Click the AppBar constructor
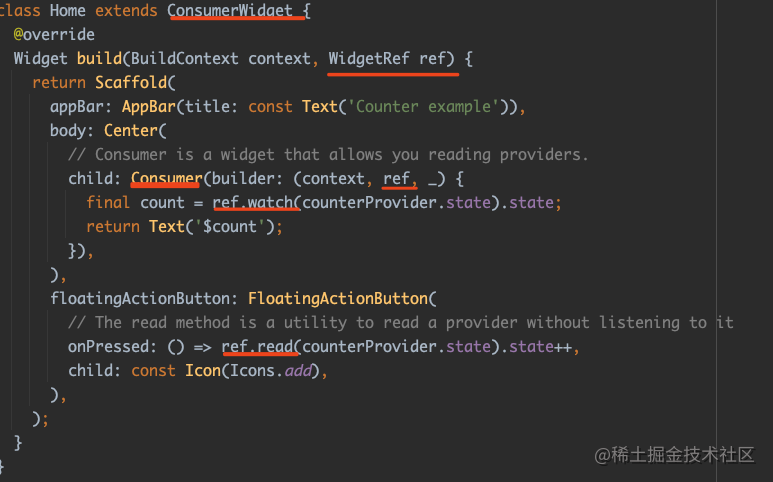 149,106
